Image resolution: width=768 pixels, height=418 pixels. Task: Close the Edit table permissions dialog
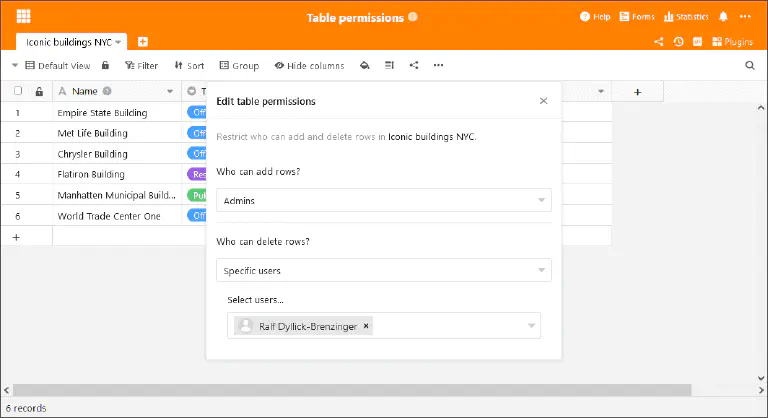[x=543, y=101]
